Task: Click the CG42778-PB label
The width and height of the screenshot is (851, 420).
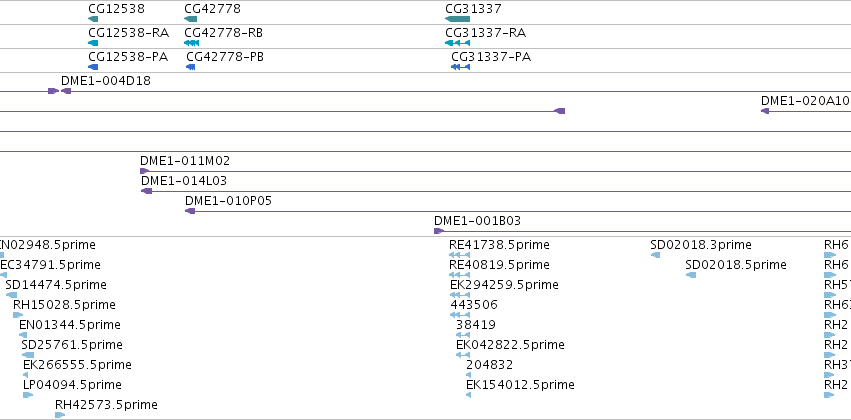Action: click(225, 56)
